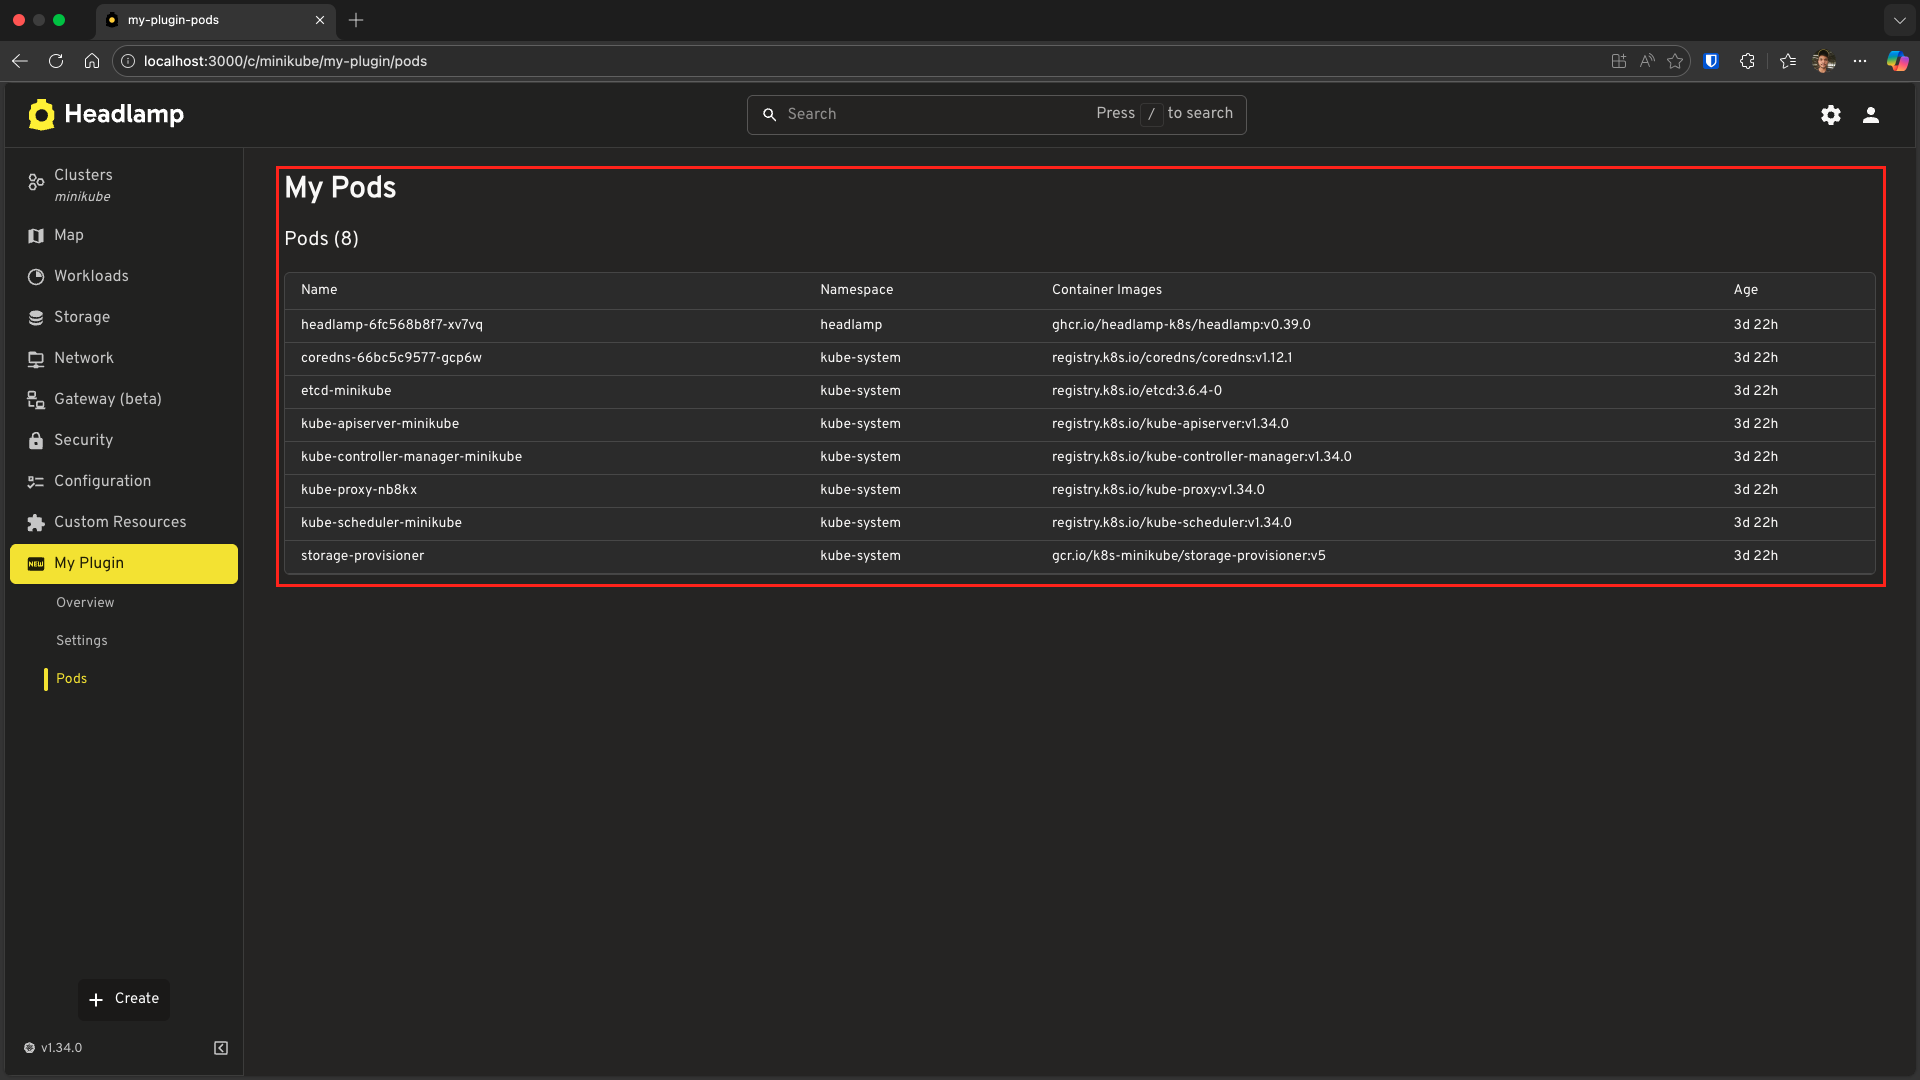The image size is (1920, 1080).
Task: Open Headlamp settings gear
Action: tap(1831, 114)
